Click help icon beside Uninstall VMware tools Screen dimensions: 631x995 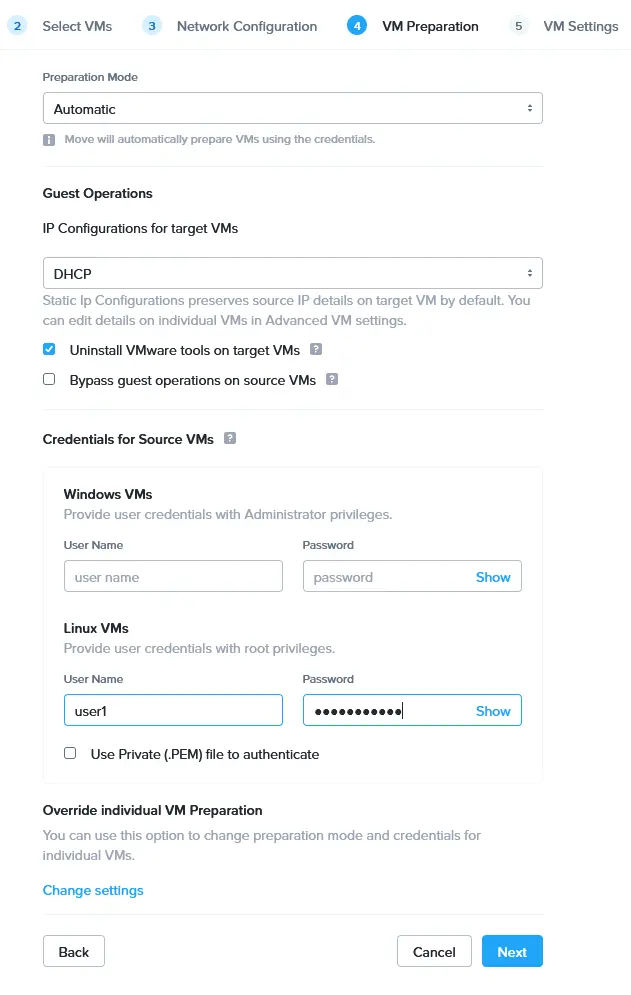point(316,349)
